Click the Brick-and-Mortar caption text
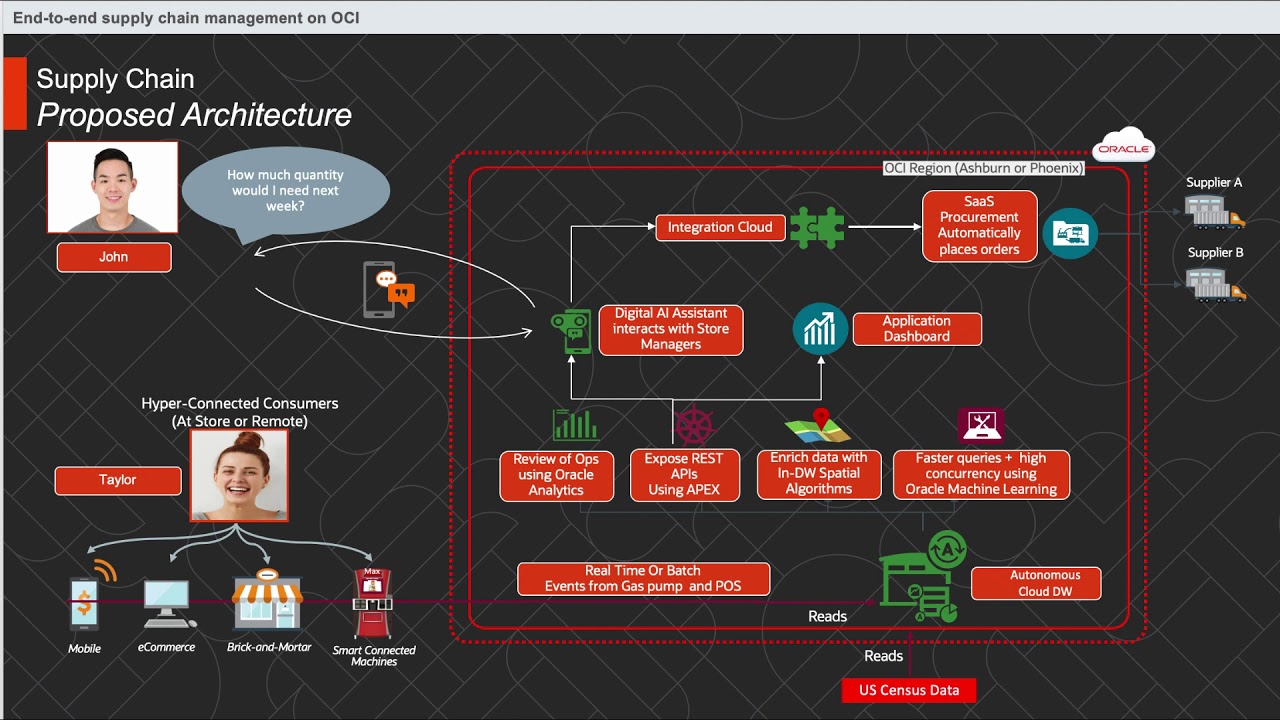This screenshot has height=720, width=1280. pos(269,647)
